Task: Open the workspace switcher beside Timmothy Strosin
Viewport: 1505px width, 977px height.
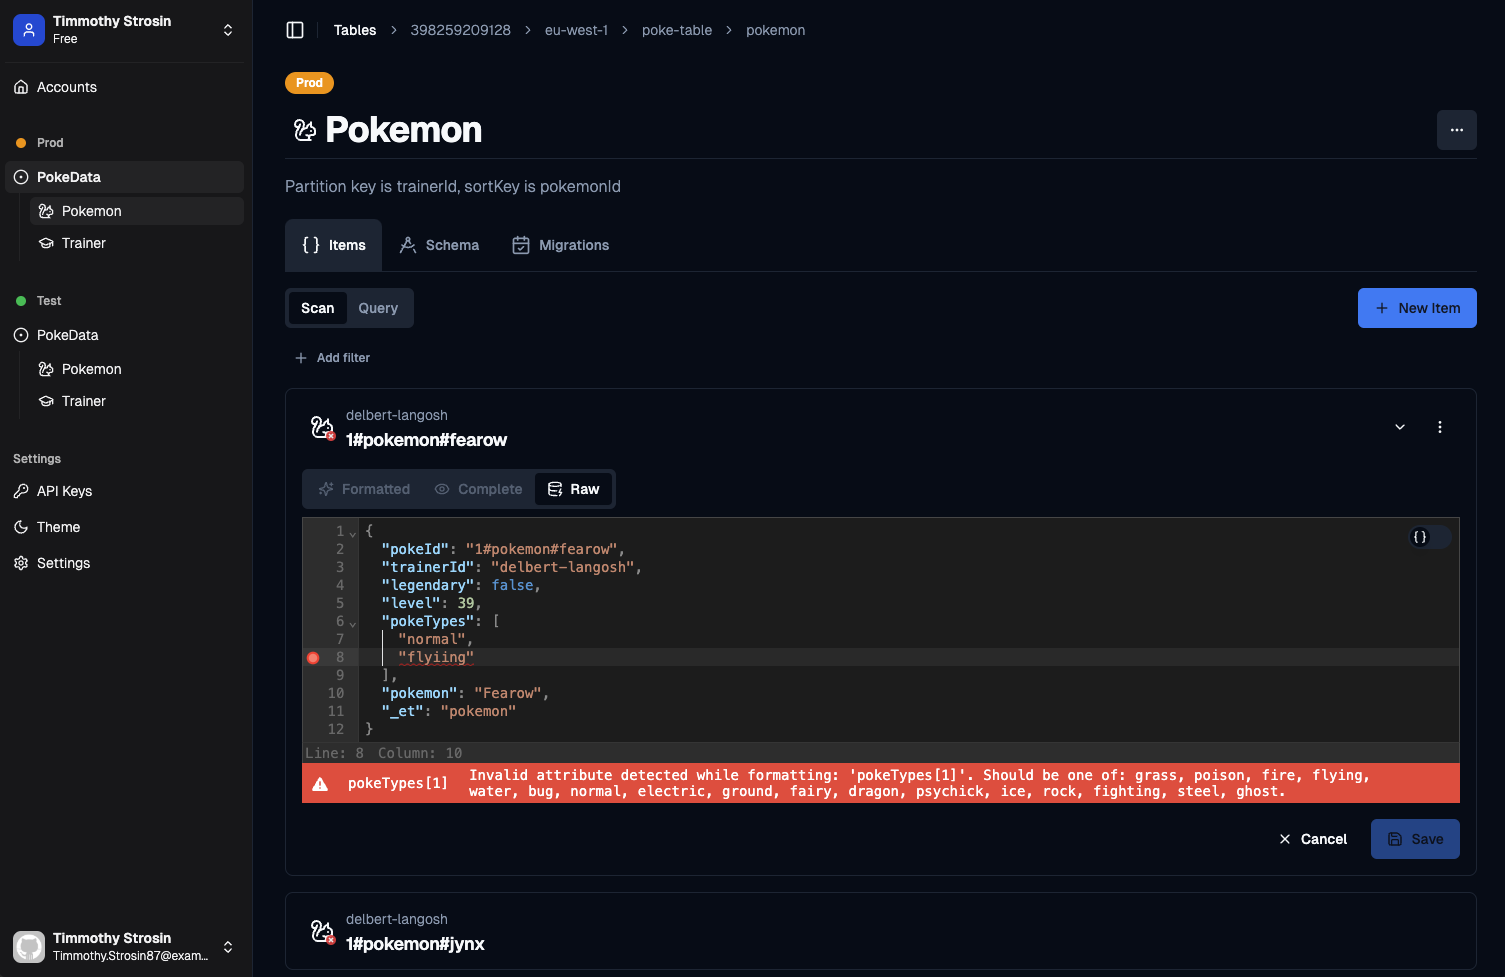Action: click(228, 29)
